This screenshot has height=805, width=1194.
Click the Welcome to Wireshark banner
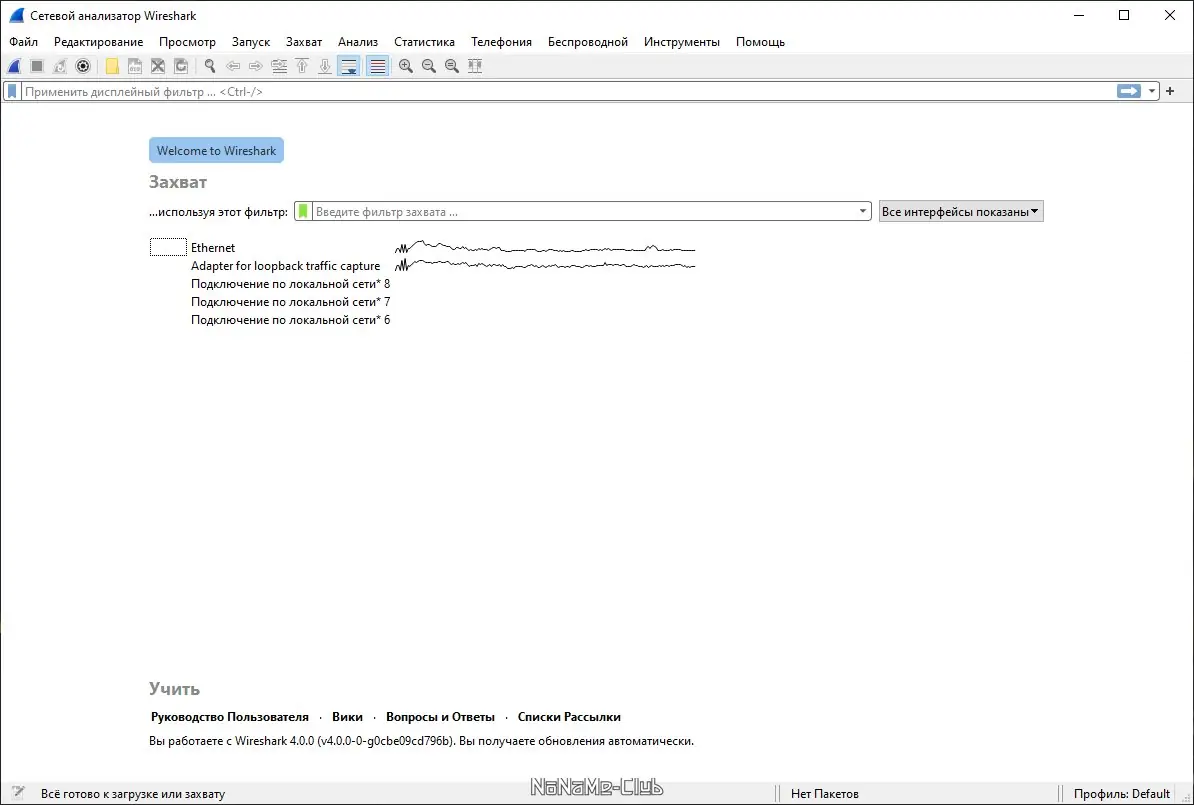(216, 150)
